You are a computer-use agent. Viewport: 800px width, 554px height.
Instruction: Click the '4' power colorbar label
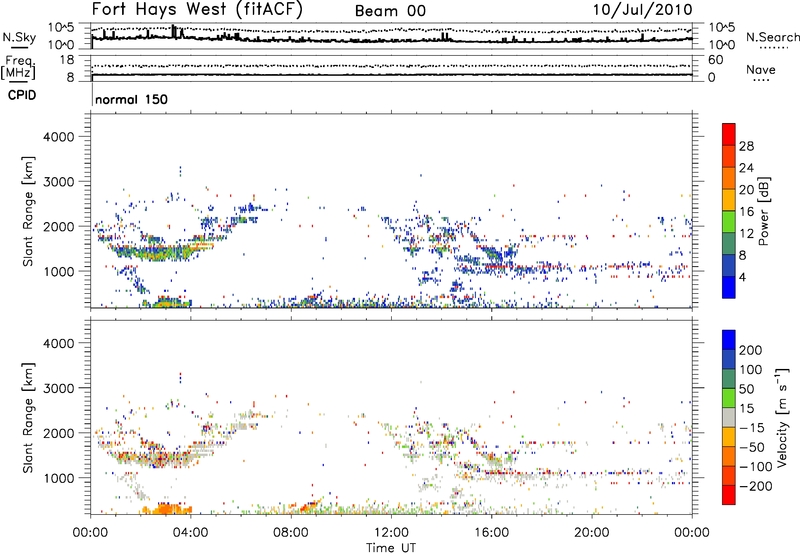click(742, 278)
